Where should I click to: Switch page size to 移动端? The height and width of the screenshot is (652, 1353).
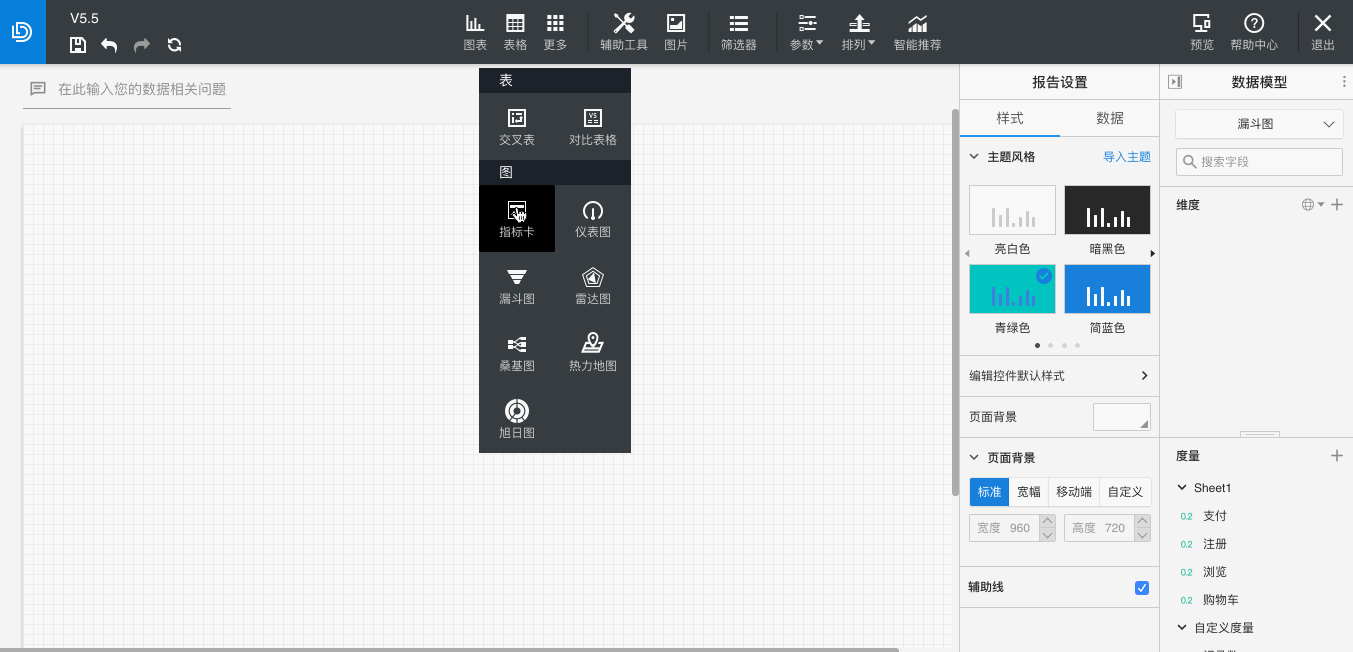coord(1074,492)
